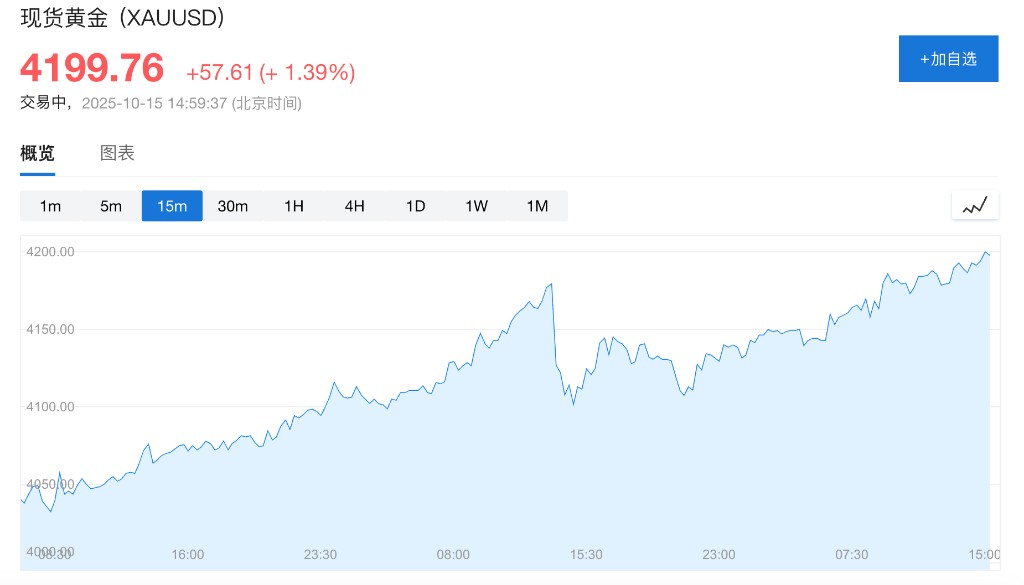Click the +57.61 (+1.39%) change value
This screenshot has height=585, width=1024.
click(270, 72)
